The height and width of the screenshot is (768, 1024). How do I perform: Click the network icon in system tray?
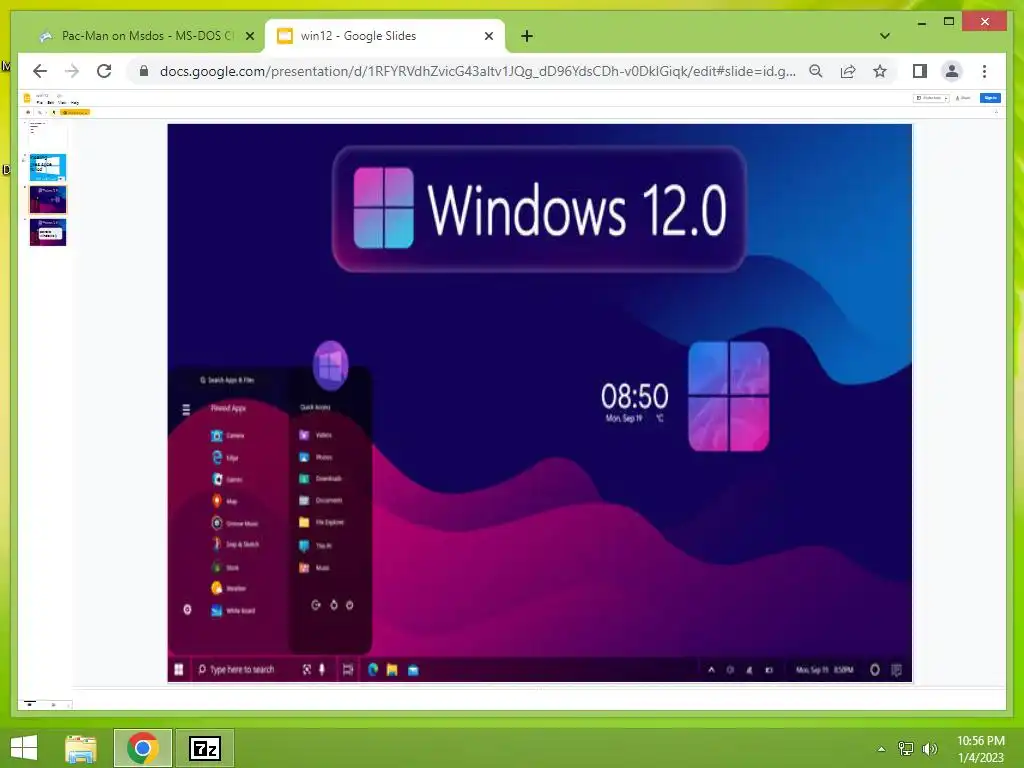tap(906, 748)
